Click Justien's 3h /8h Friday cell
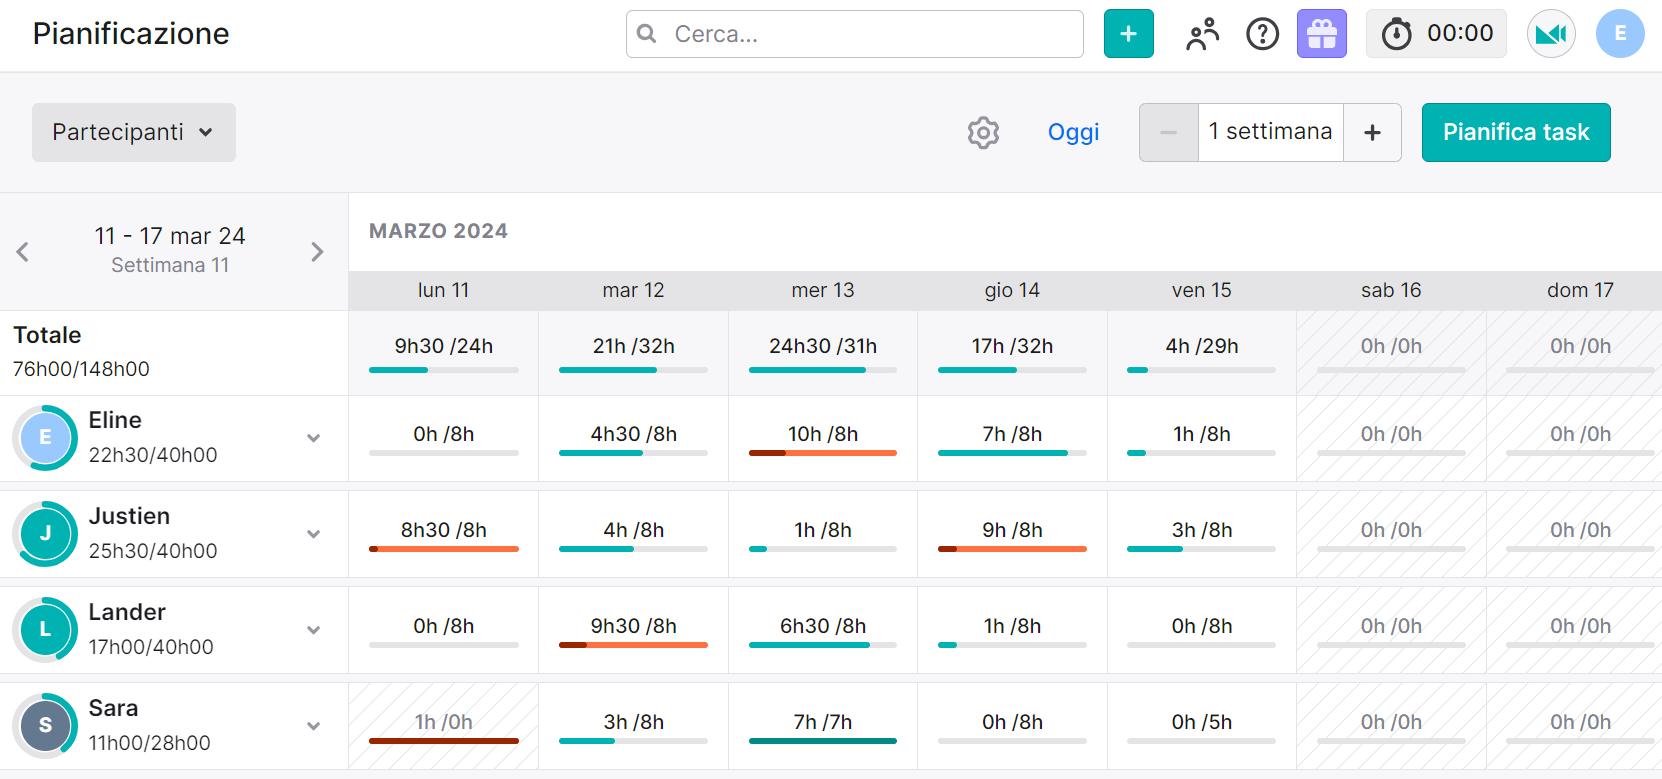Screen dimensions: 1662x779 (1202, 534)
